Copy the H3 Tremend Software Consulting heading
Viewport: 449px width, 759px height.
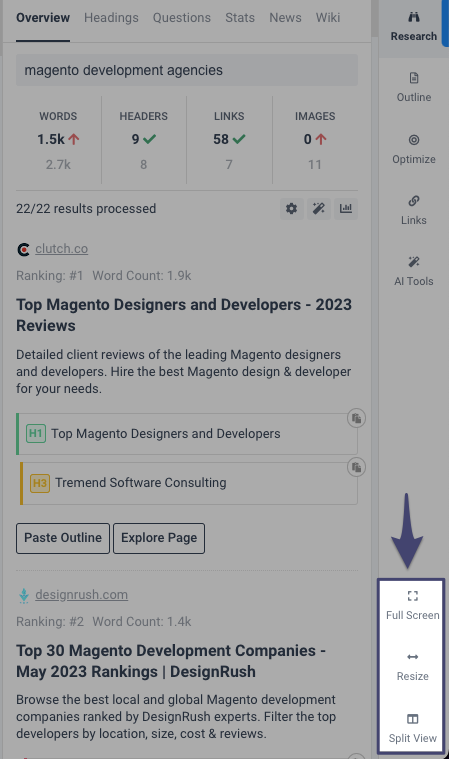[x=357, y=467]
